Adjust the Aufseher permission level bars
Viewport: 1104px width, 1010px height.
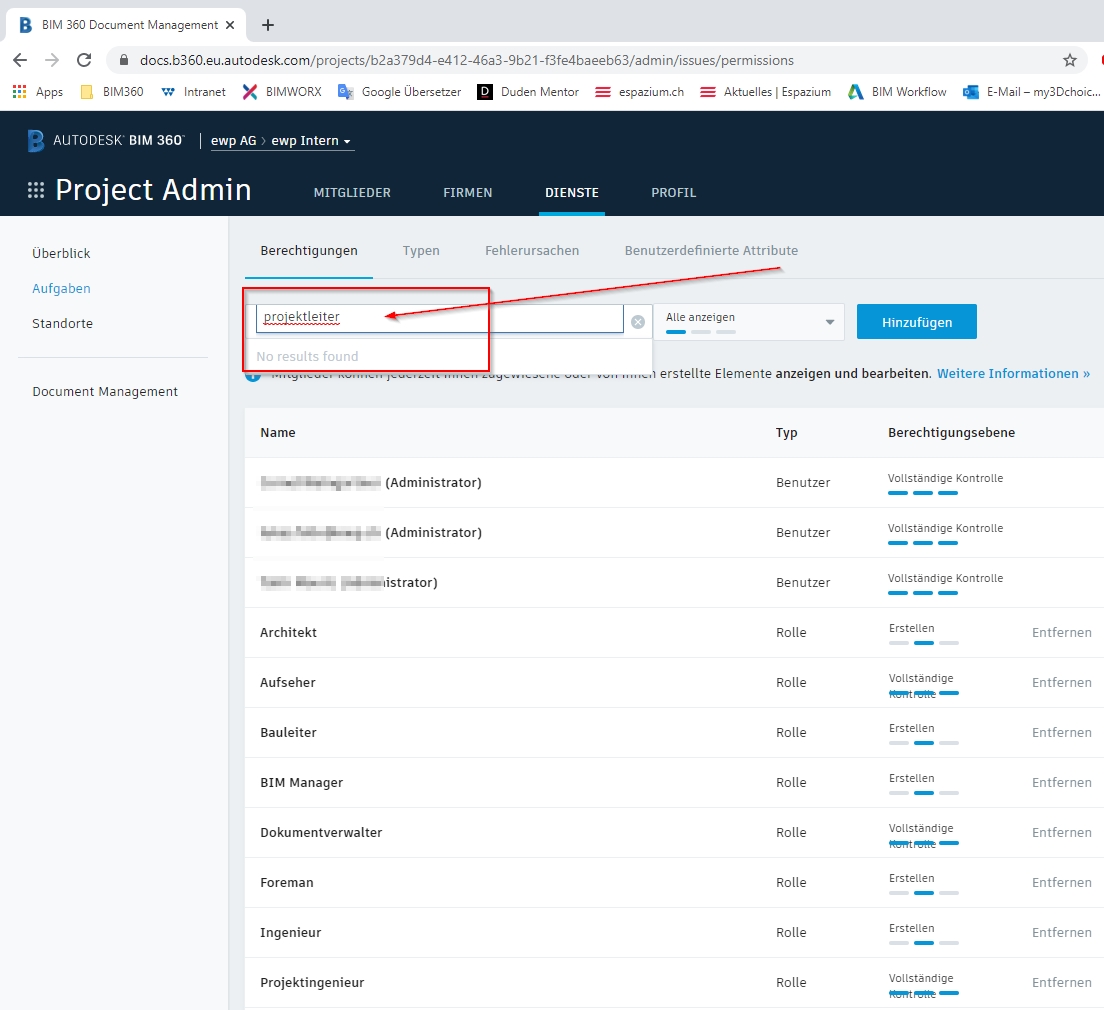click(x=924, y=693)
